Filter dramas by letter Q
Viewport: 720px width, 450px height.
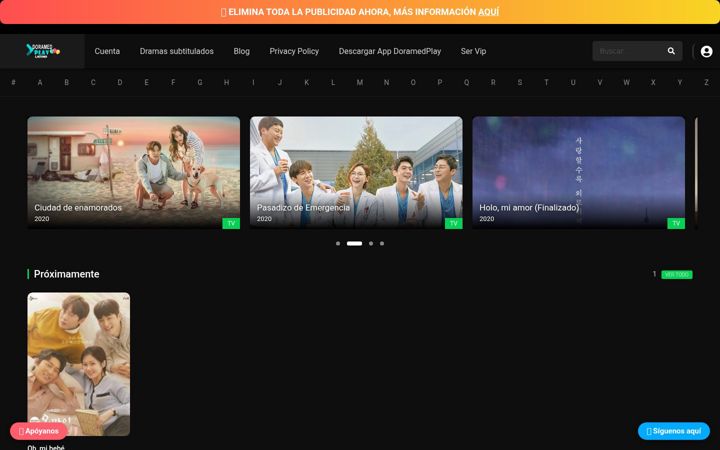click(467, 83)
